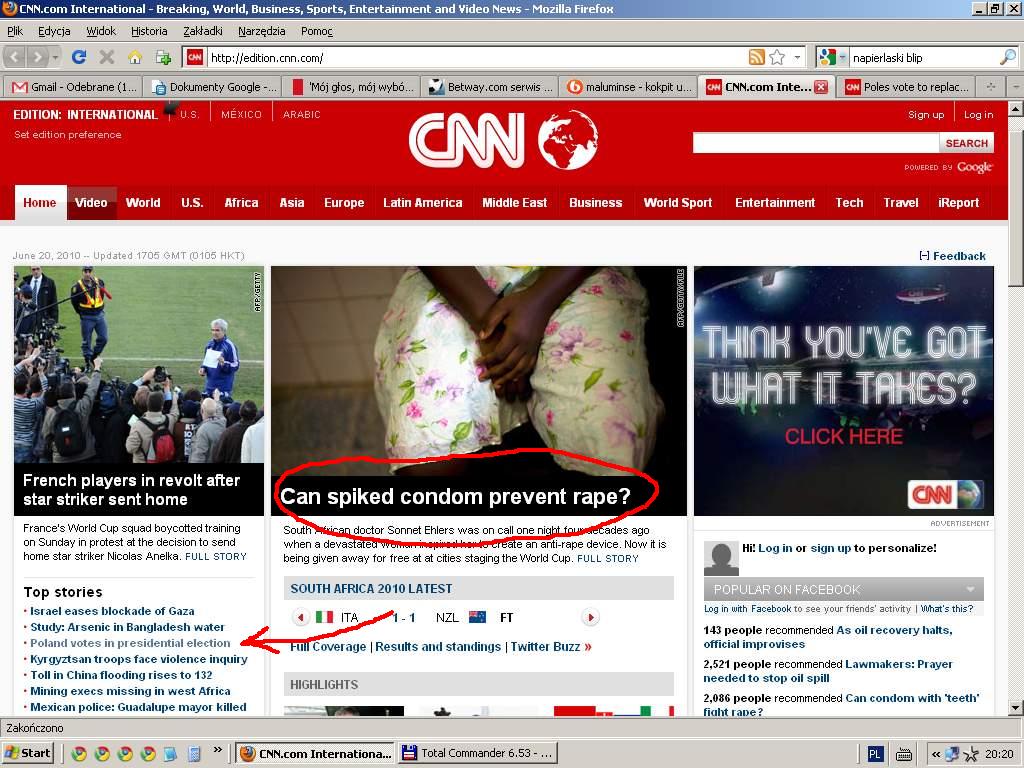The height and width of the screenshot is (768, 1024).
Task: Click the new tab toolbar icon with plus
Action: tap(163, 57)
